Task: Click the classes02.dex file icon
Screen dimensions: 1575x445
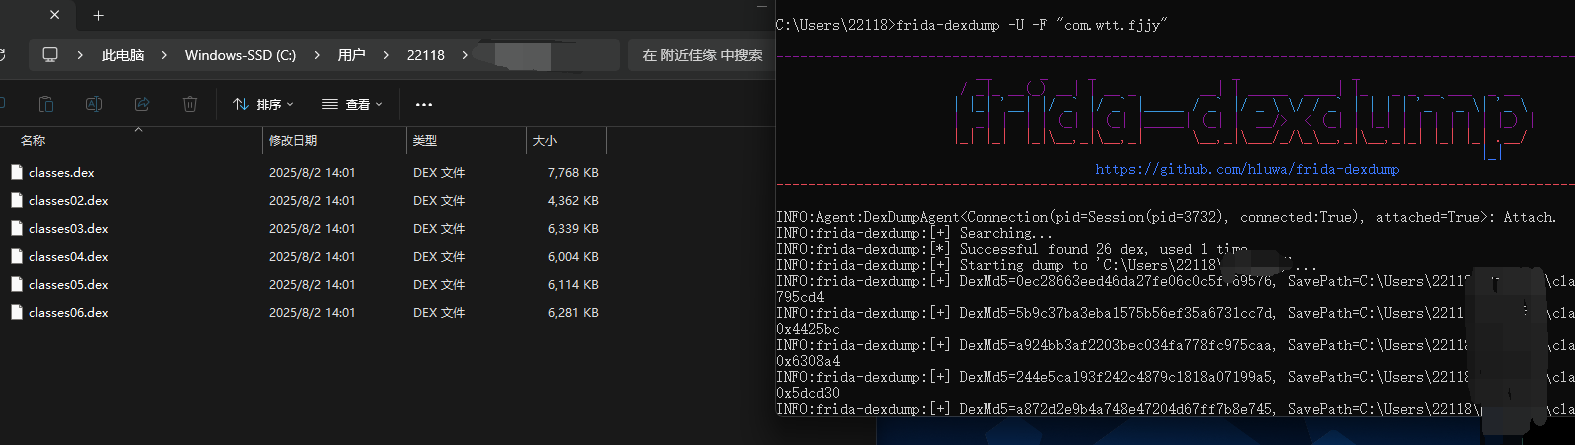Action: point(17,200)
